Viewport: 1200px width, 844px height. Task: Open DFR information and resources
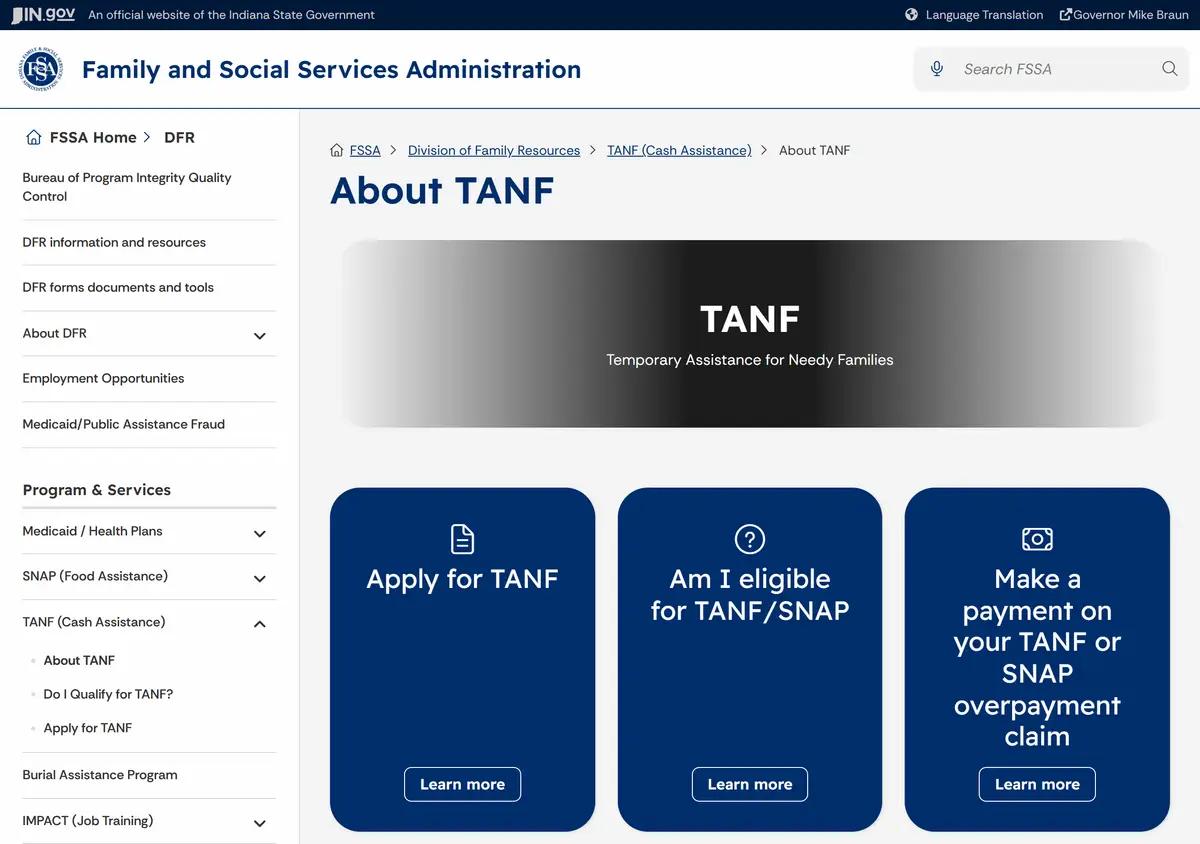114,242
